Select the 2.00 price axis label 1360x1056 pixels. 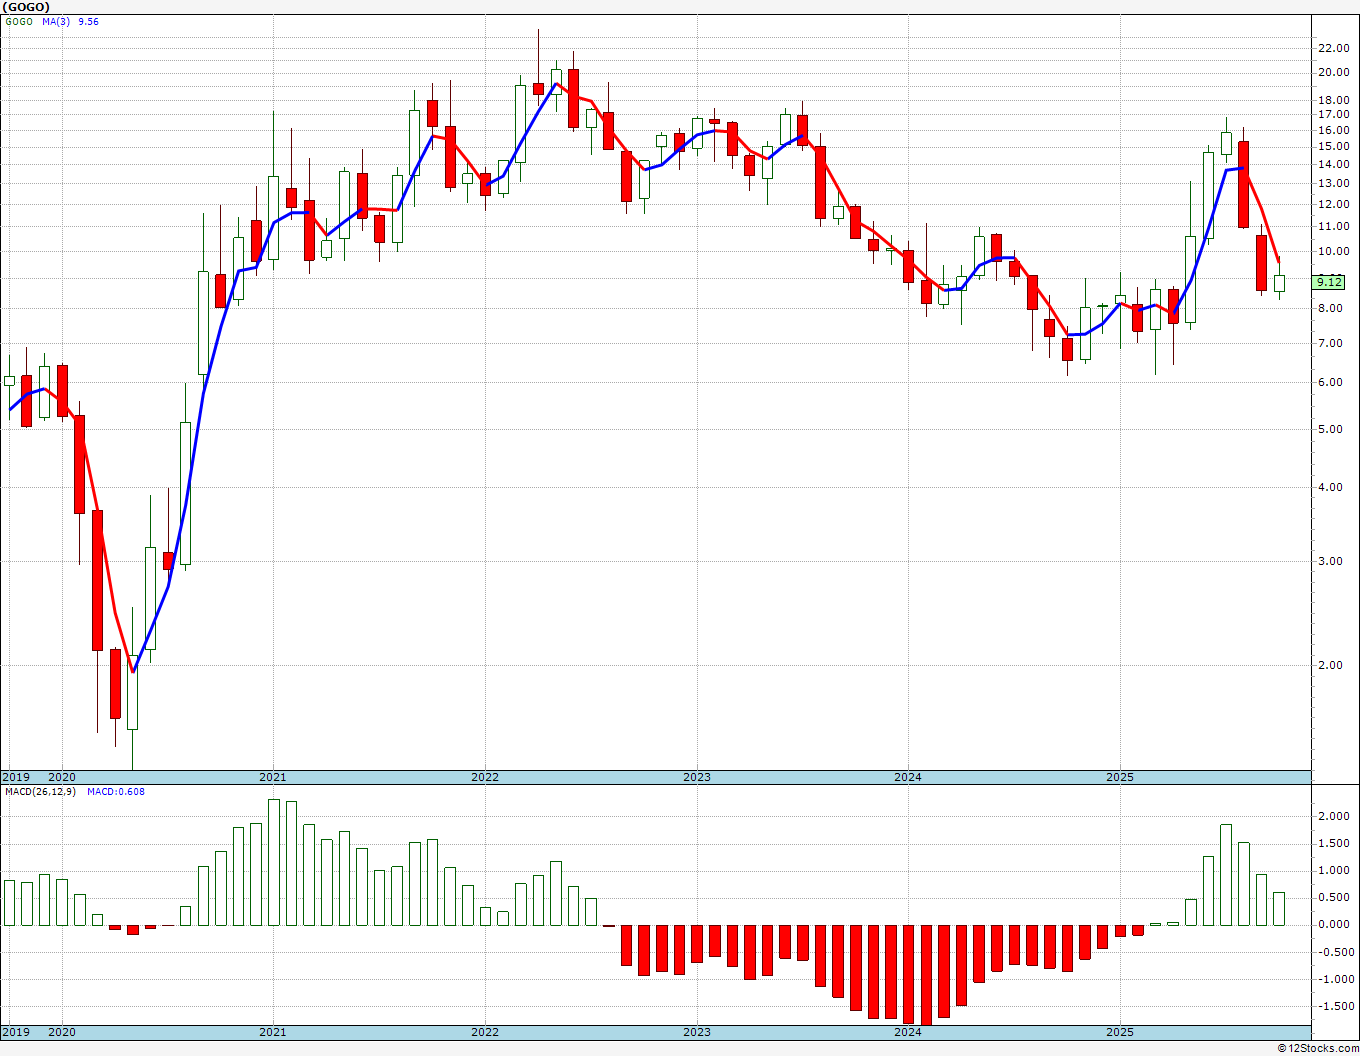[x=1329, y=665]
